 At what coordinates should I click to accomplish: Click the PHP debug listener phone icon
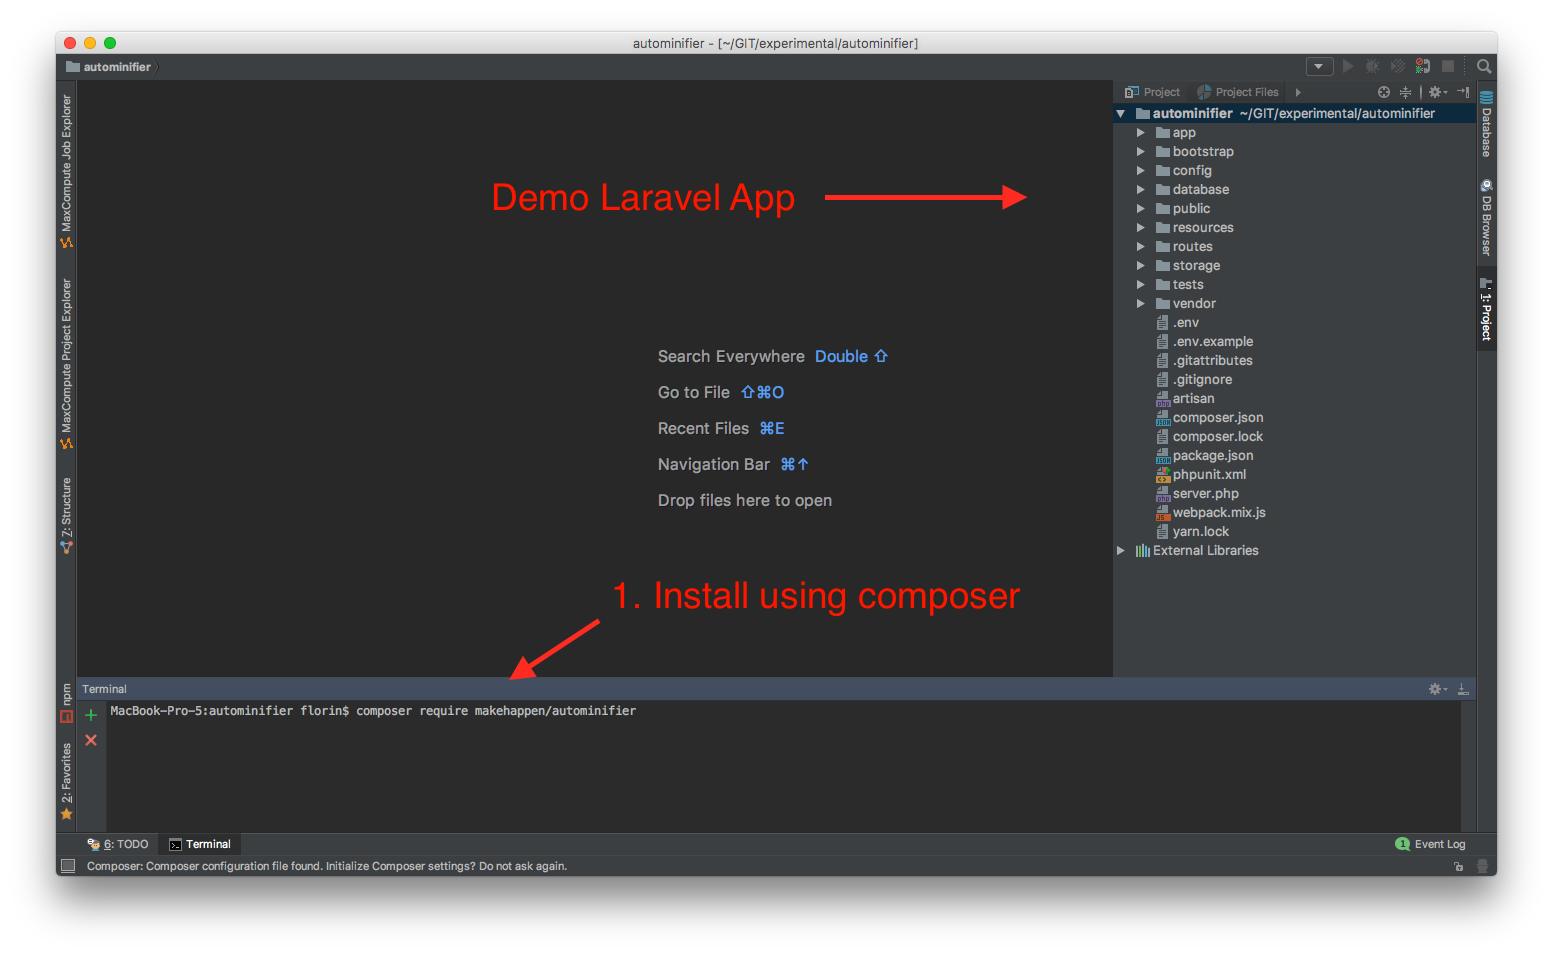pos(1422,66)
